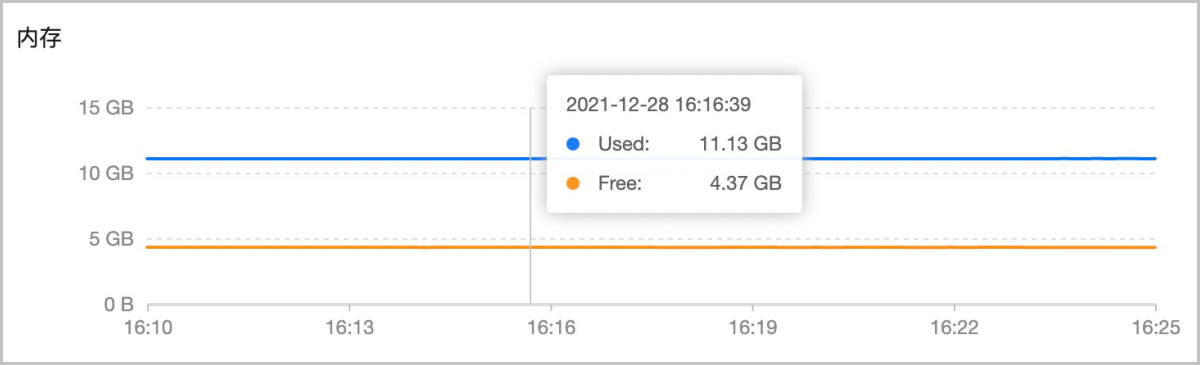Click the 16:13 time axis label
The width and height of the screenshot is (1200, 365).
pyautogui.click(x=348, y=327)
